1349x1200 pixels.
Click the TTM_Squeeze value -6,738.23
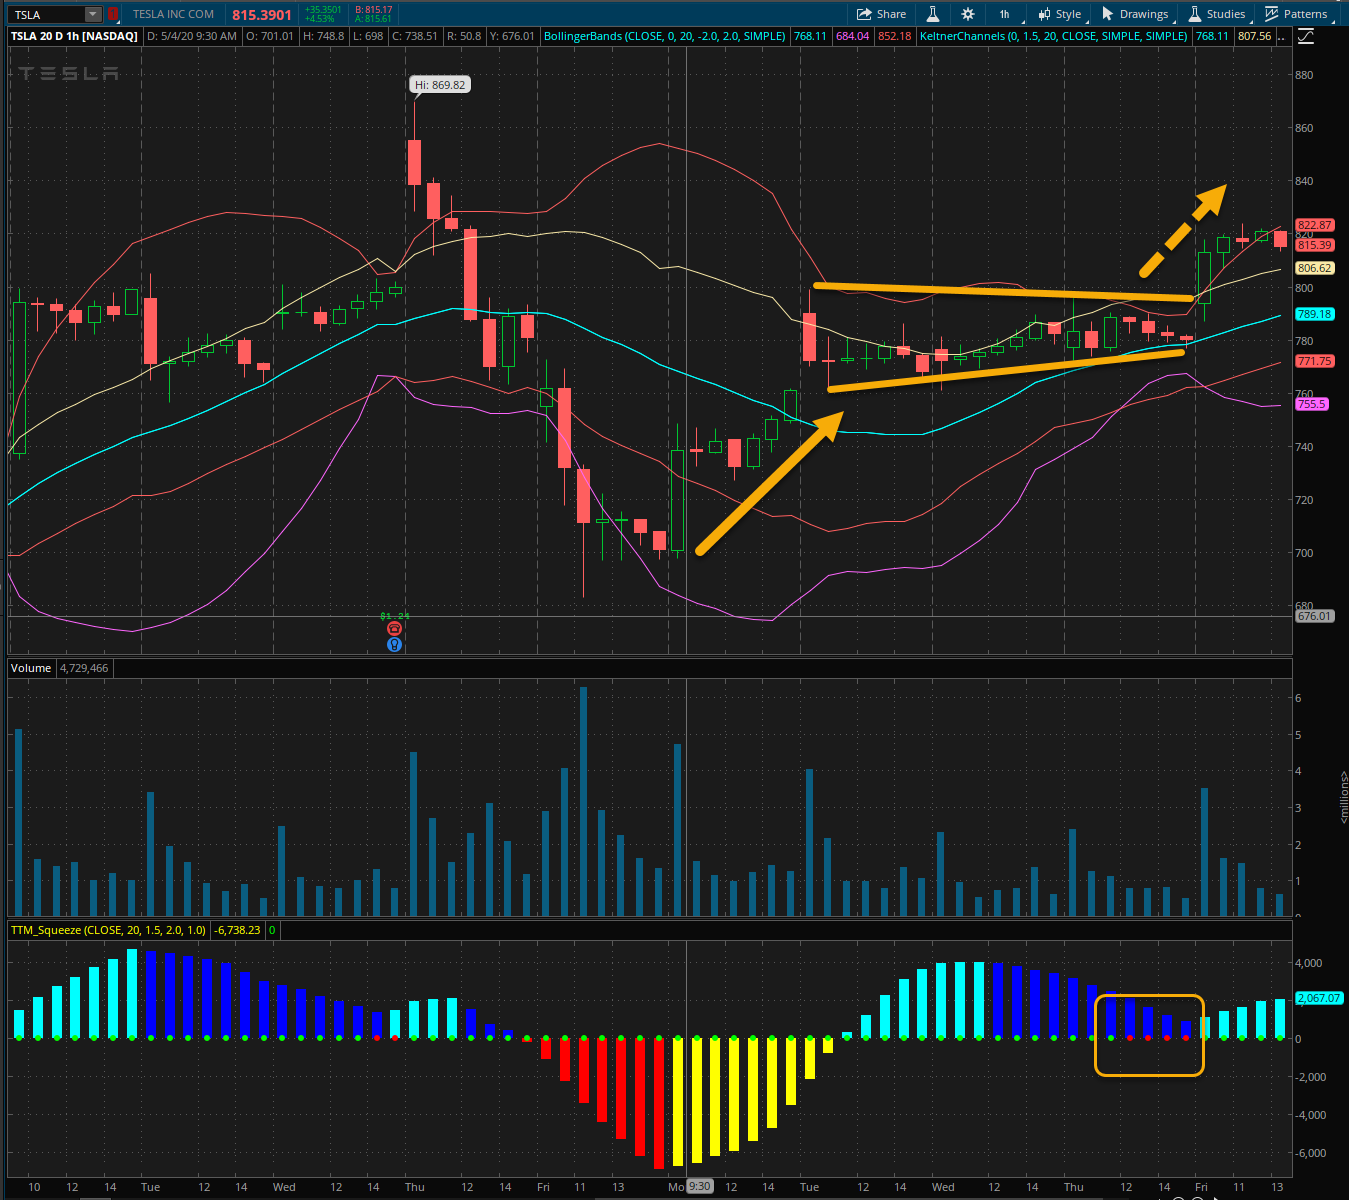tap(237, 930)
